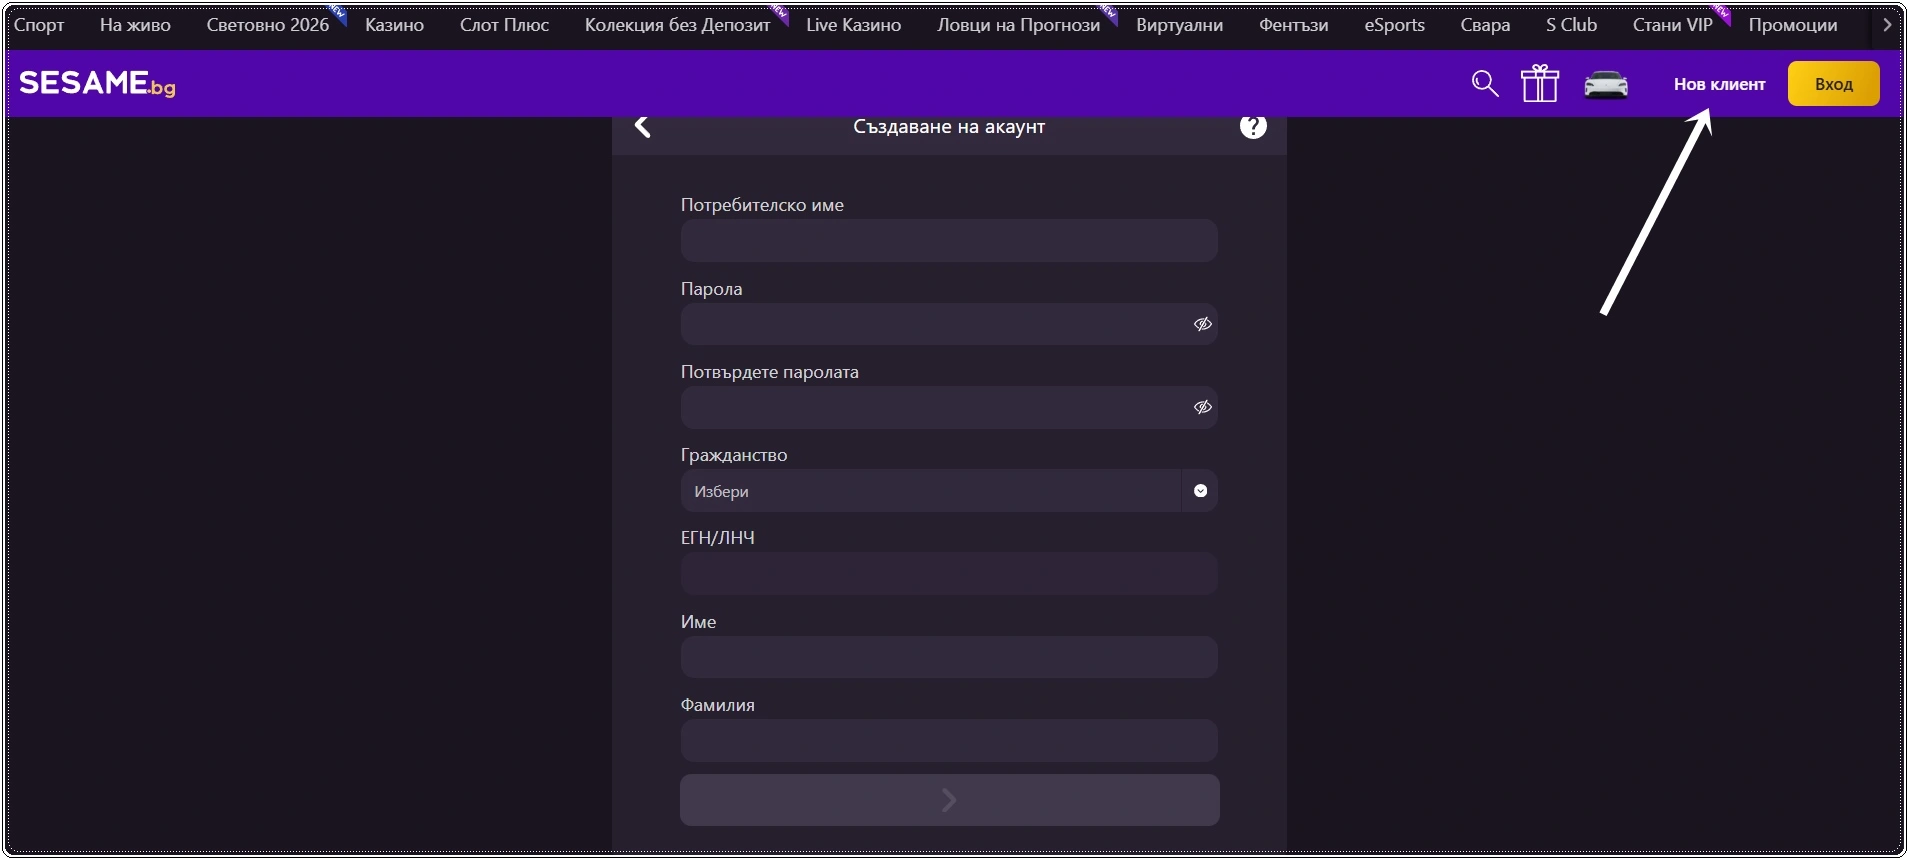Click the car prize icon
The height and width of the screenshot is (860, 1909).
(1606, 85)
